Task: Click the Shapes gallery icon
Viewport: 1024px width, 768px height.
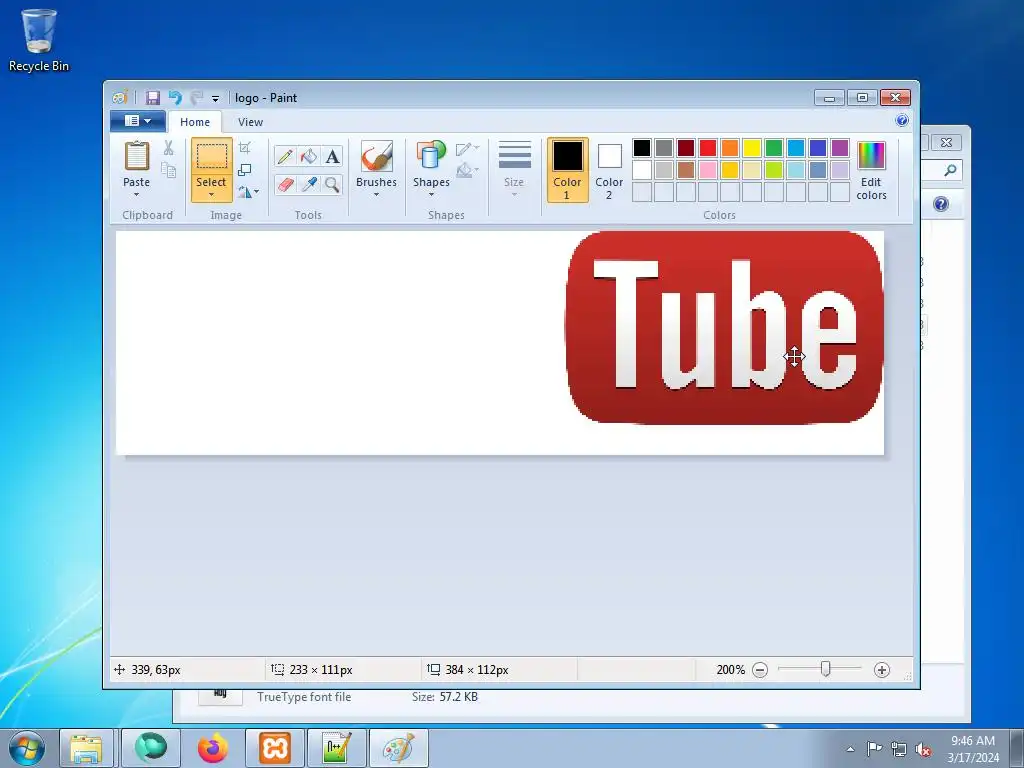Action: click(431, 157)
